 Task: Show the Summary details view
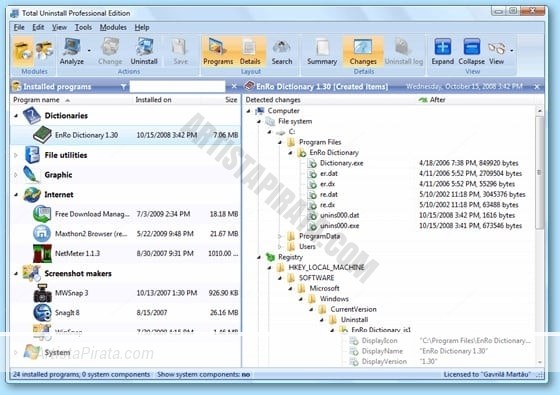pyautogui.click(x=322, y=52)
